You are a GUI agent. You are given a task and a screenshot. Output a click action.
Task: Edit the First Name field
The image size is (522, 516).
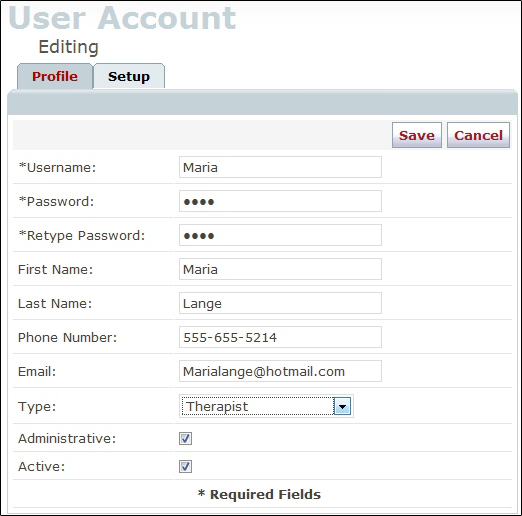tap(280, 269)
